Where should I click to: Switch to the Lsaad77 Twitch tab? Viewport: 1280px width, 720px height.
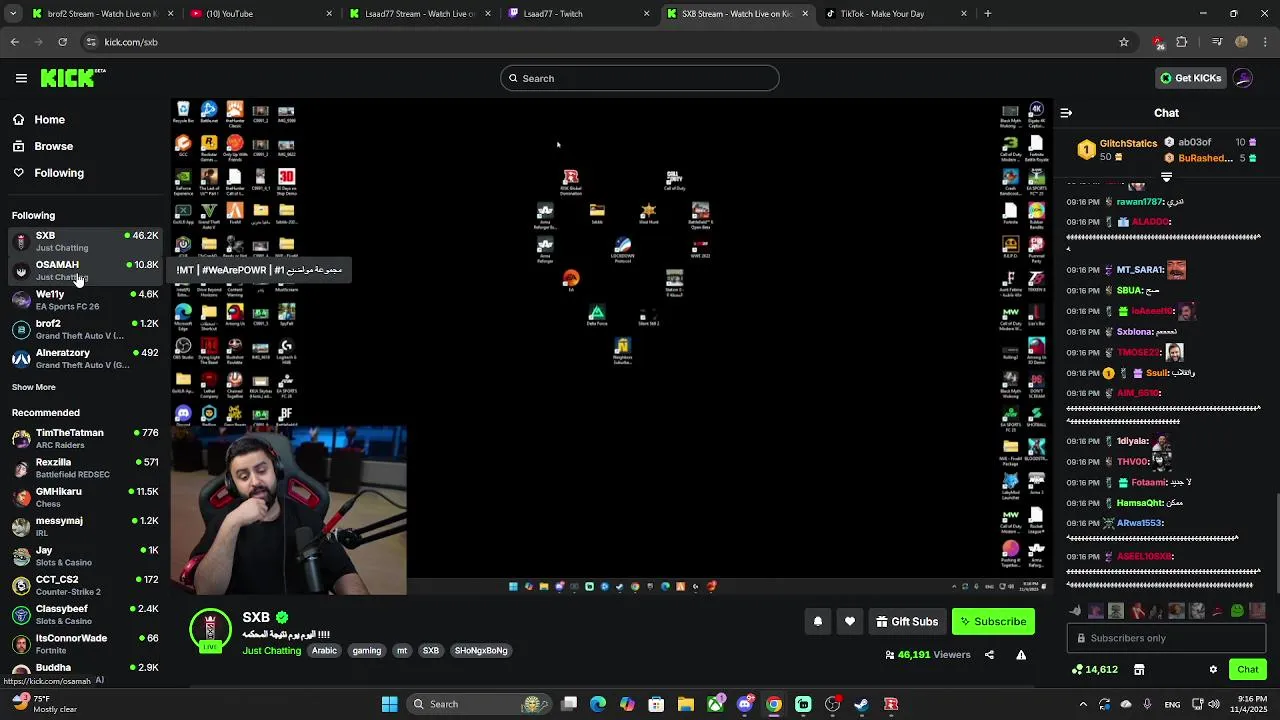(577, 14)
